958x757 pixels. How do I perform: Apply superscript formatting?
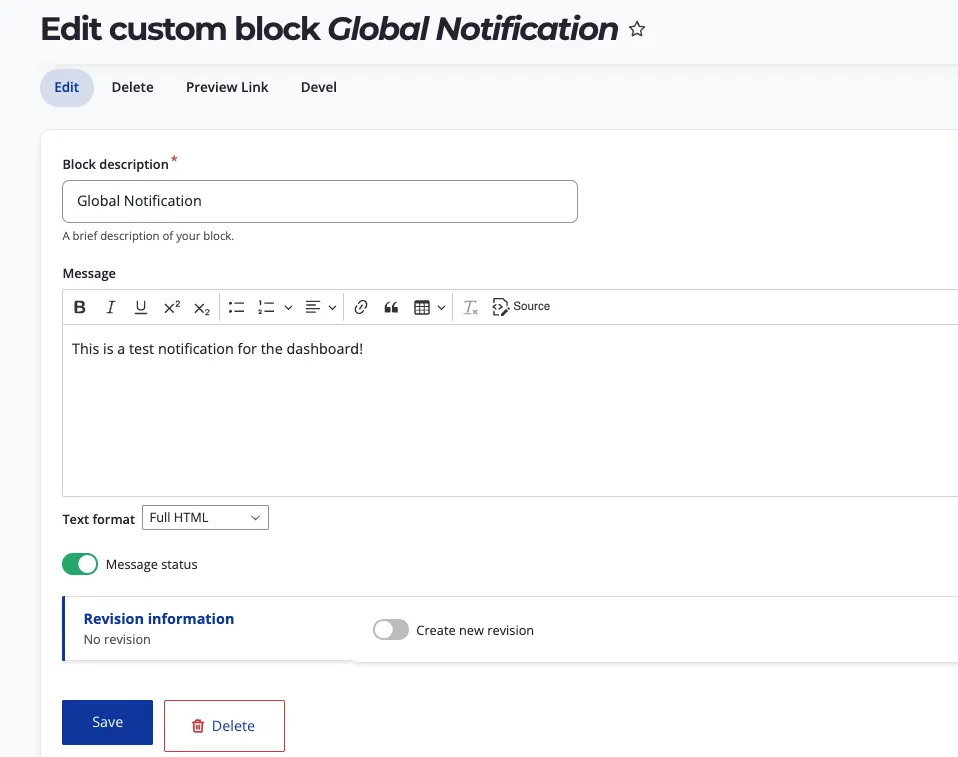[172, 307]
